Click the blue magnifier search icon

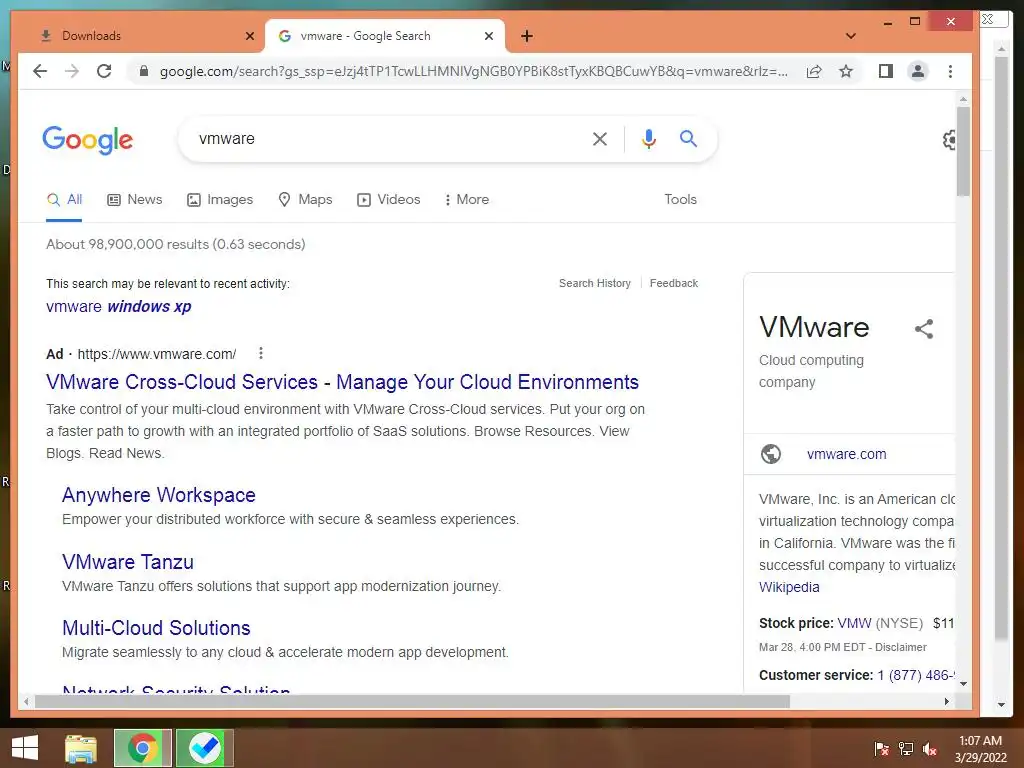688,138
